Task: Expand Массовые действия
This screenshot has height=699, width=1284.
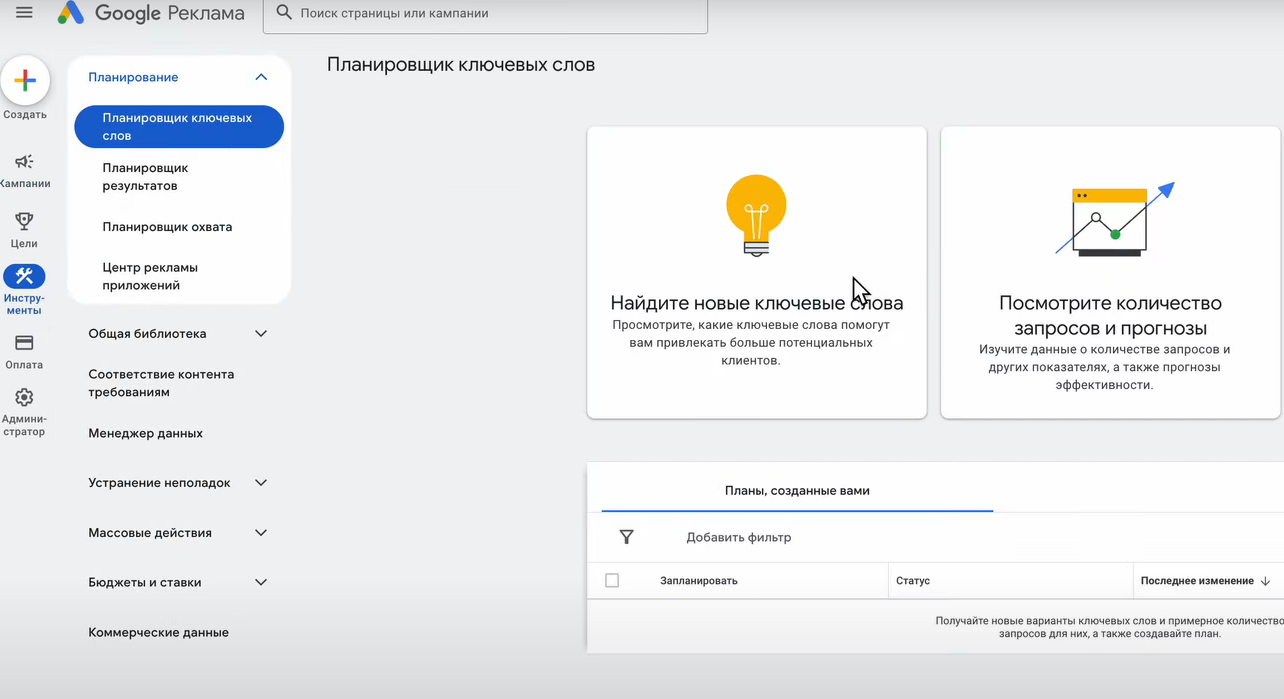Action: 260,532
